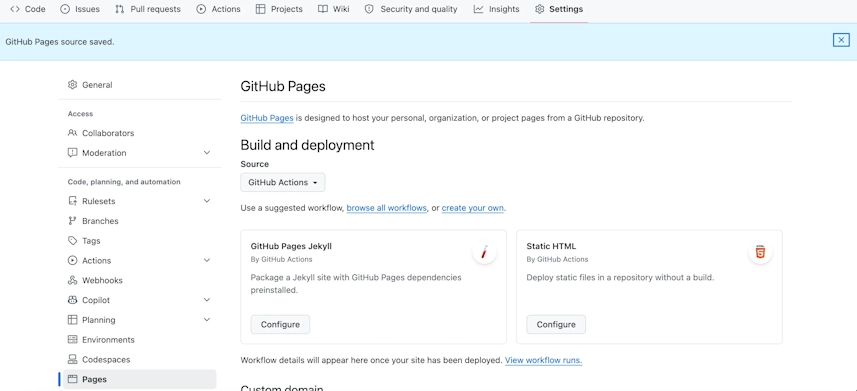Click the General gear icon in sidebar

click(x=72, y=85)
